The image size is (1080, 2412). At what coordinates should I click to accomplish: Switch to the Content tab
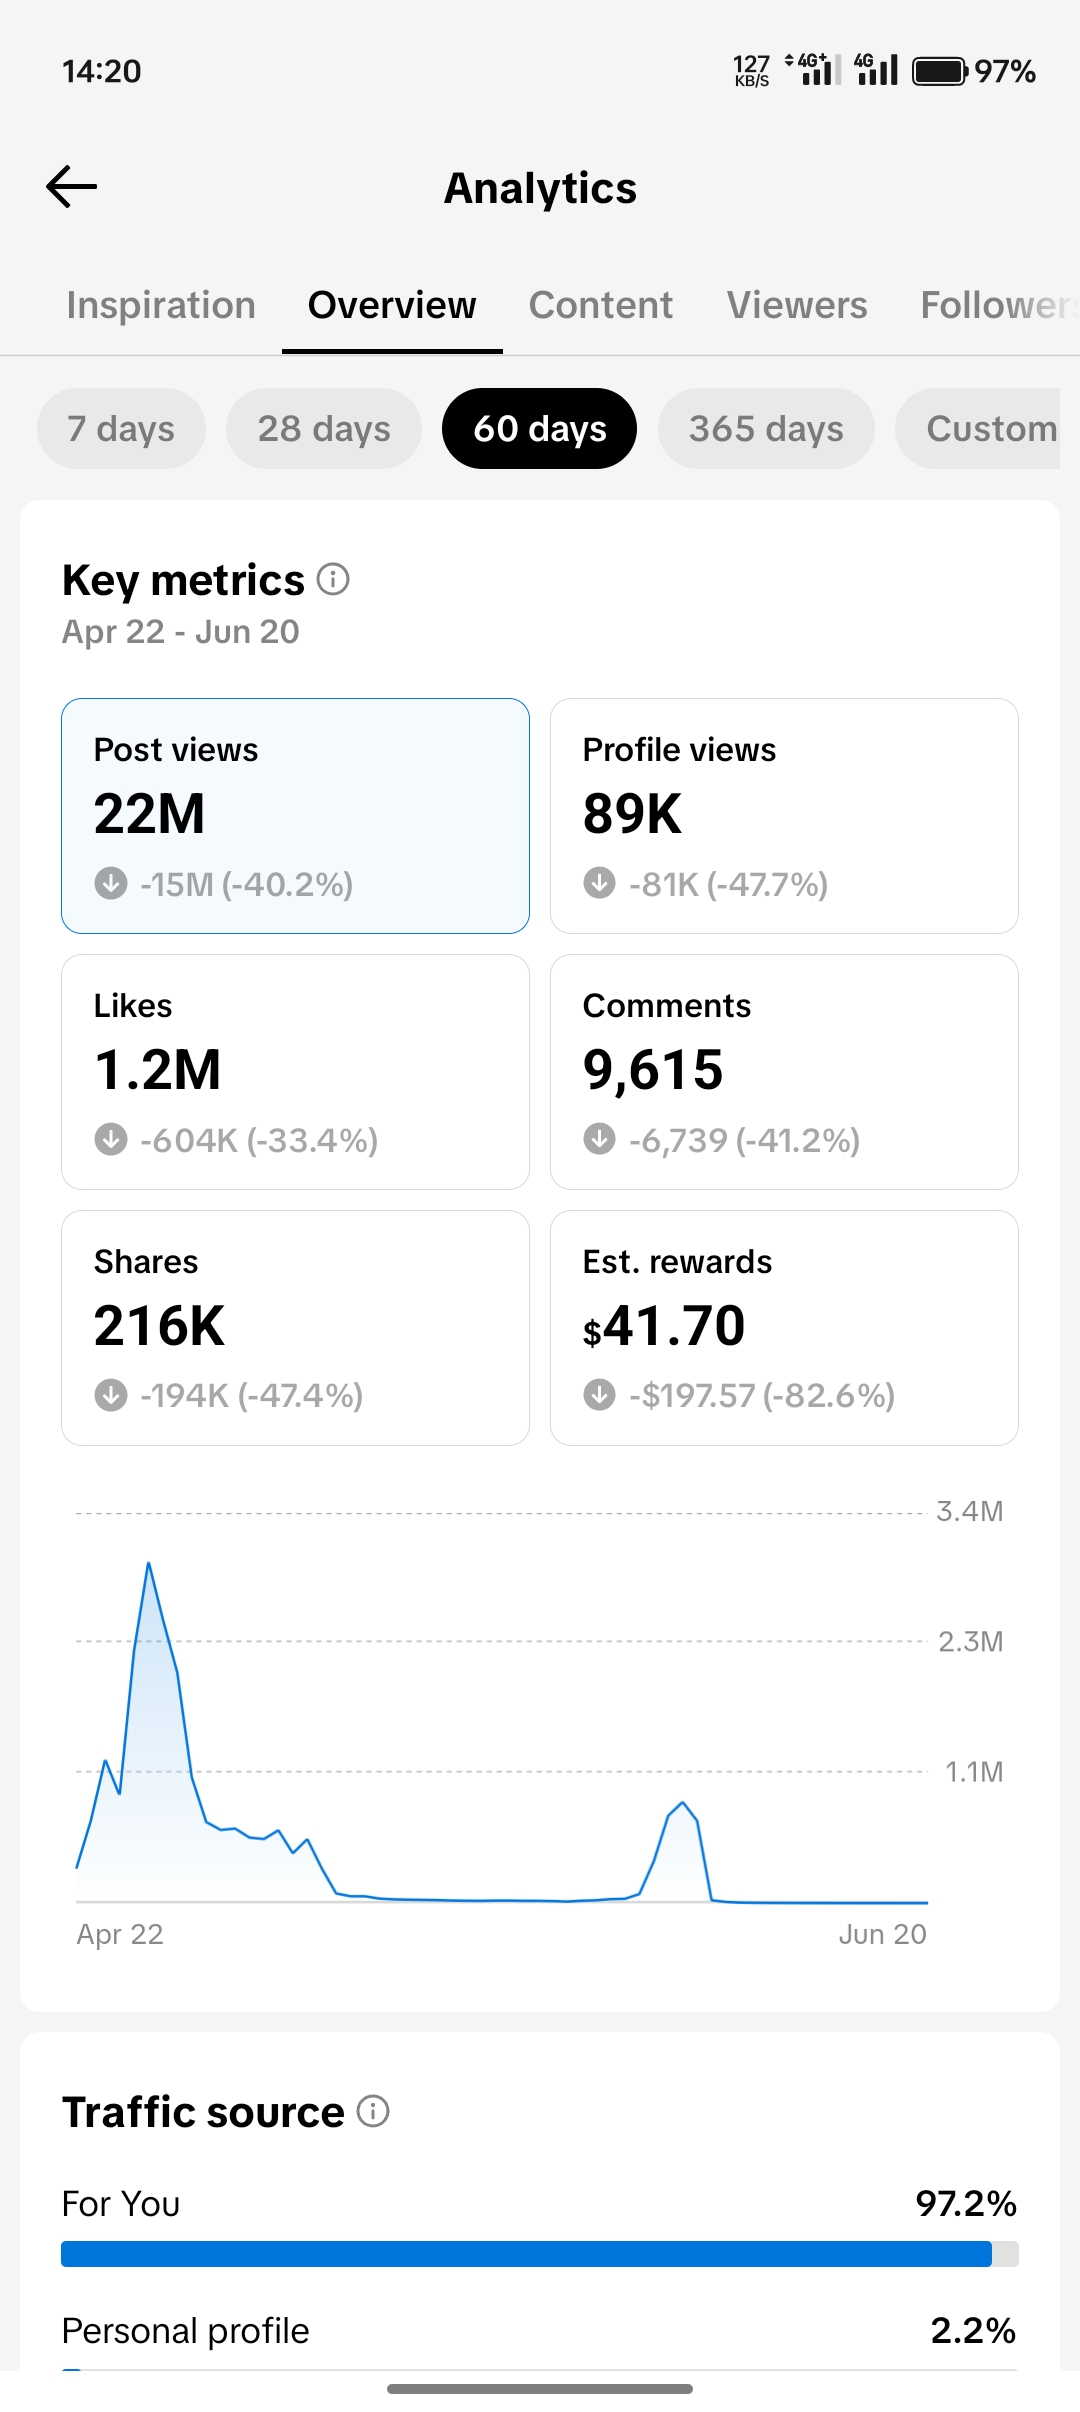[x=600, y=305]
